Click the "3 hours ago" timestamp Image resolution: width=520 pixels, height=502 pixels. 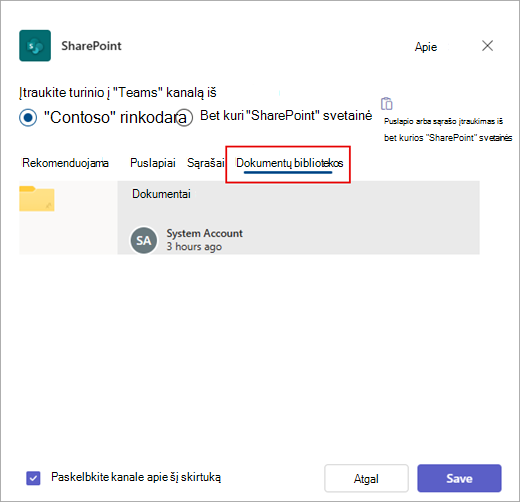pos(194,247)
